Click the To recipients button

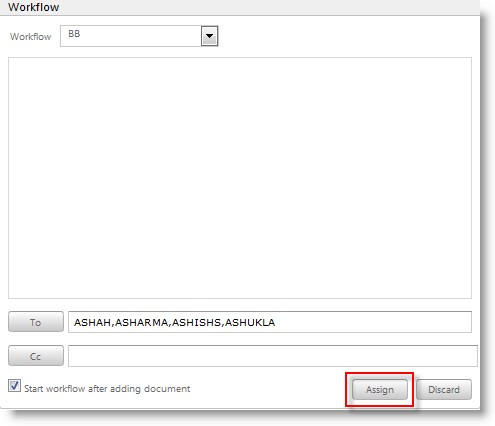pos(36,322)
